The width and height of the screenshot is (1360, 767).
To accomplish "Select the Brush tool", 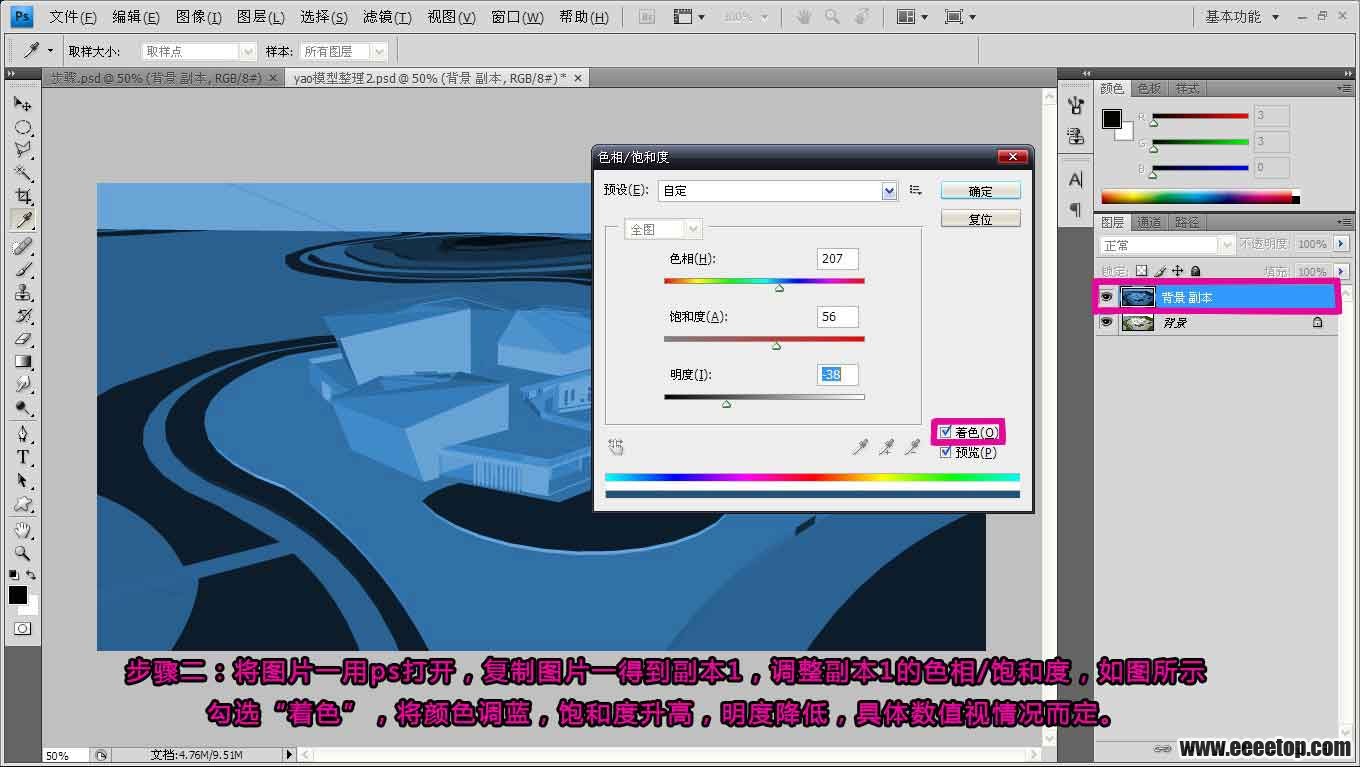I will click(x=22, y=270).
